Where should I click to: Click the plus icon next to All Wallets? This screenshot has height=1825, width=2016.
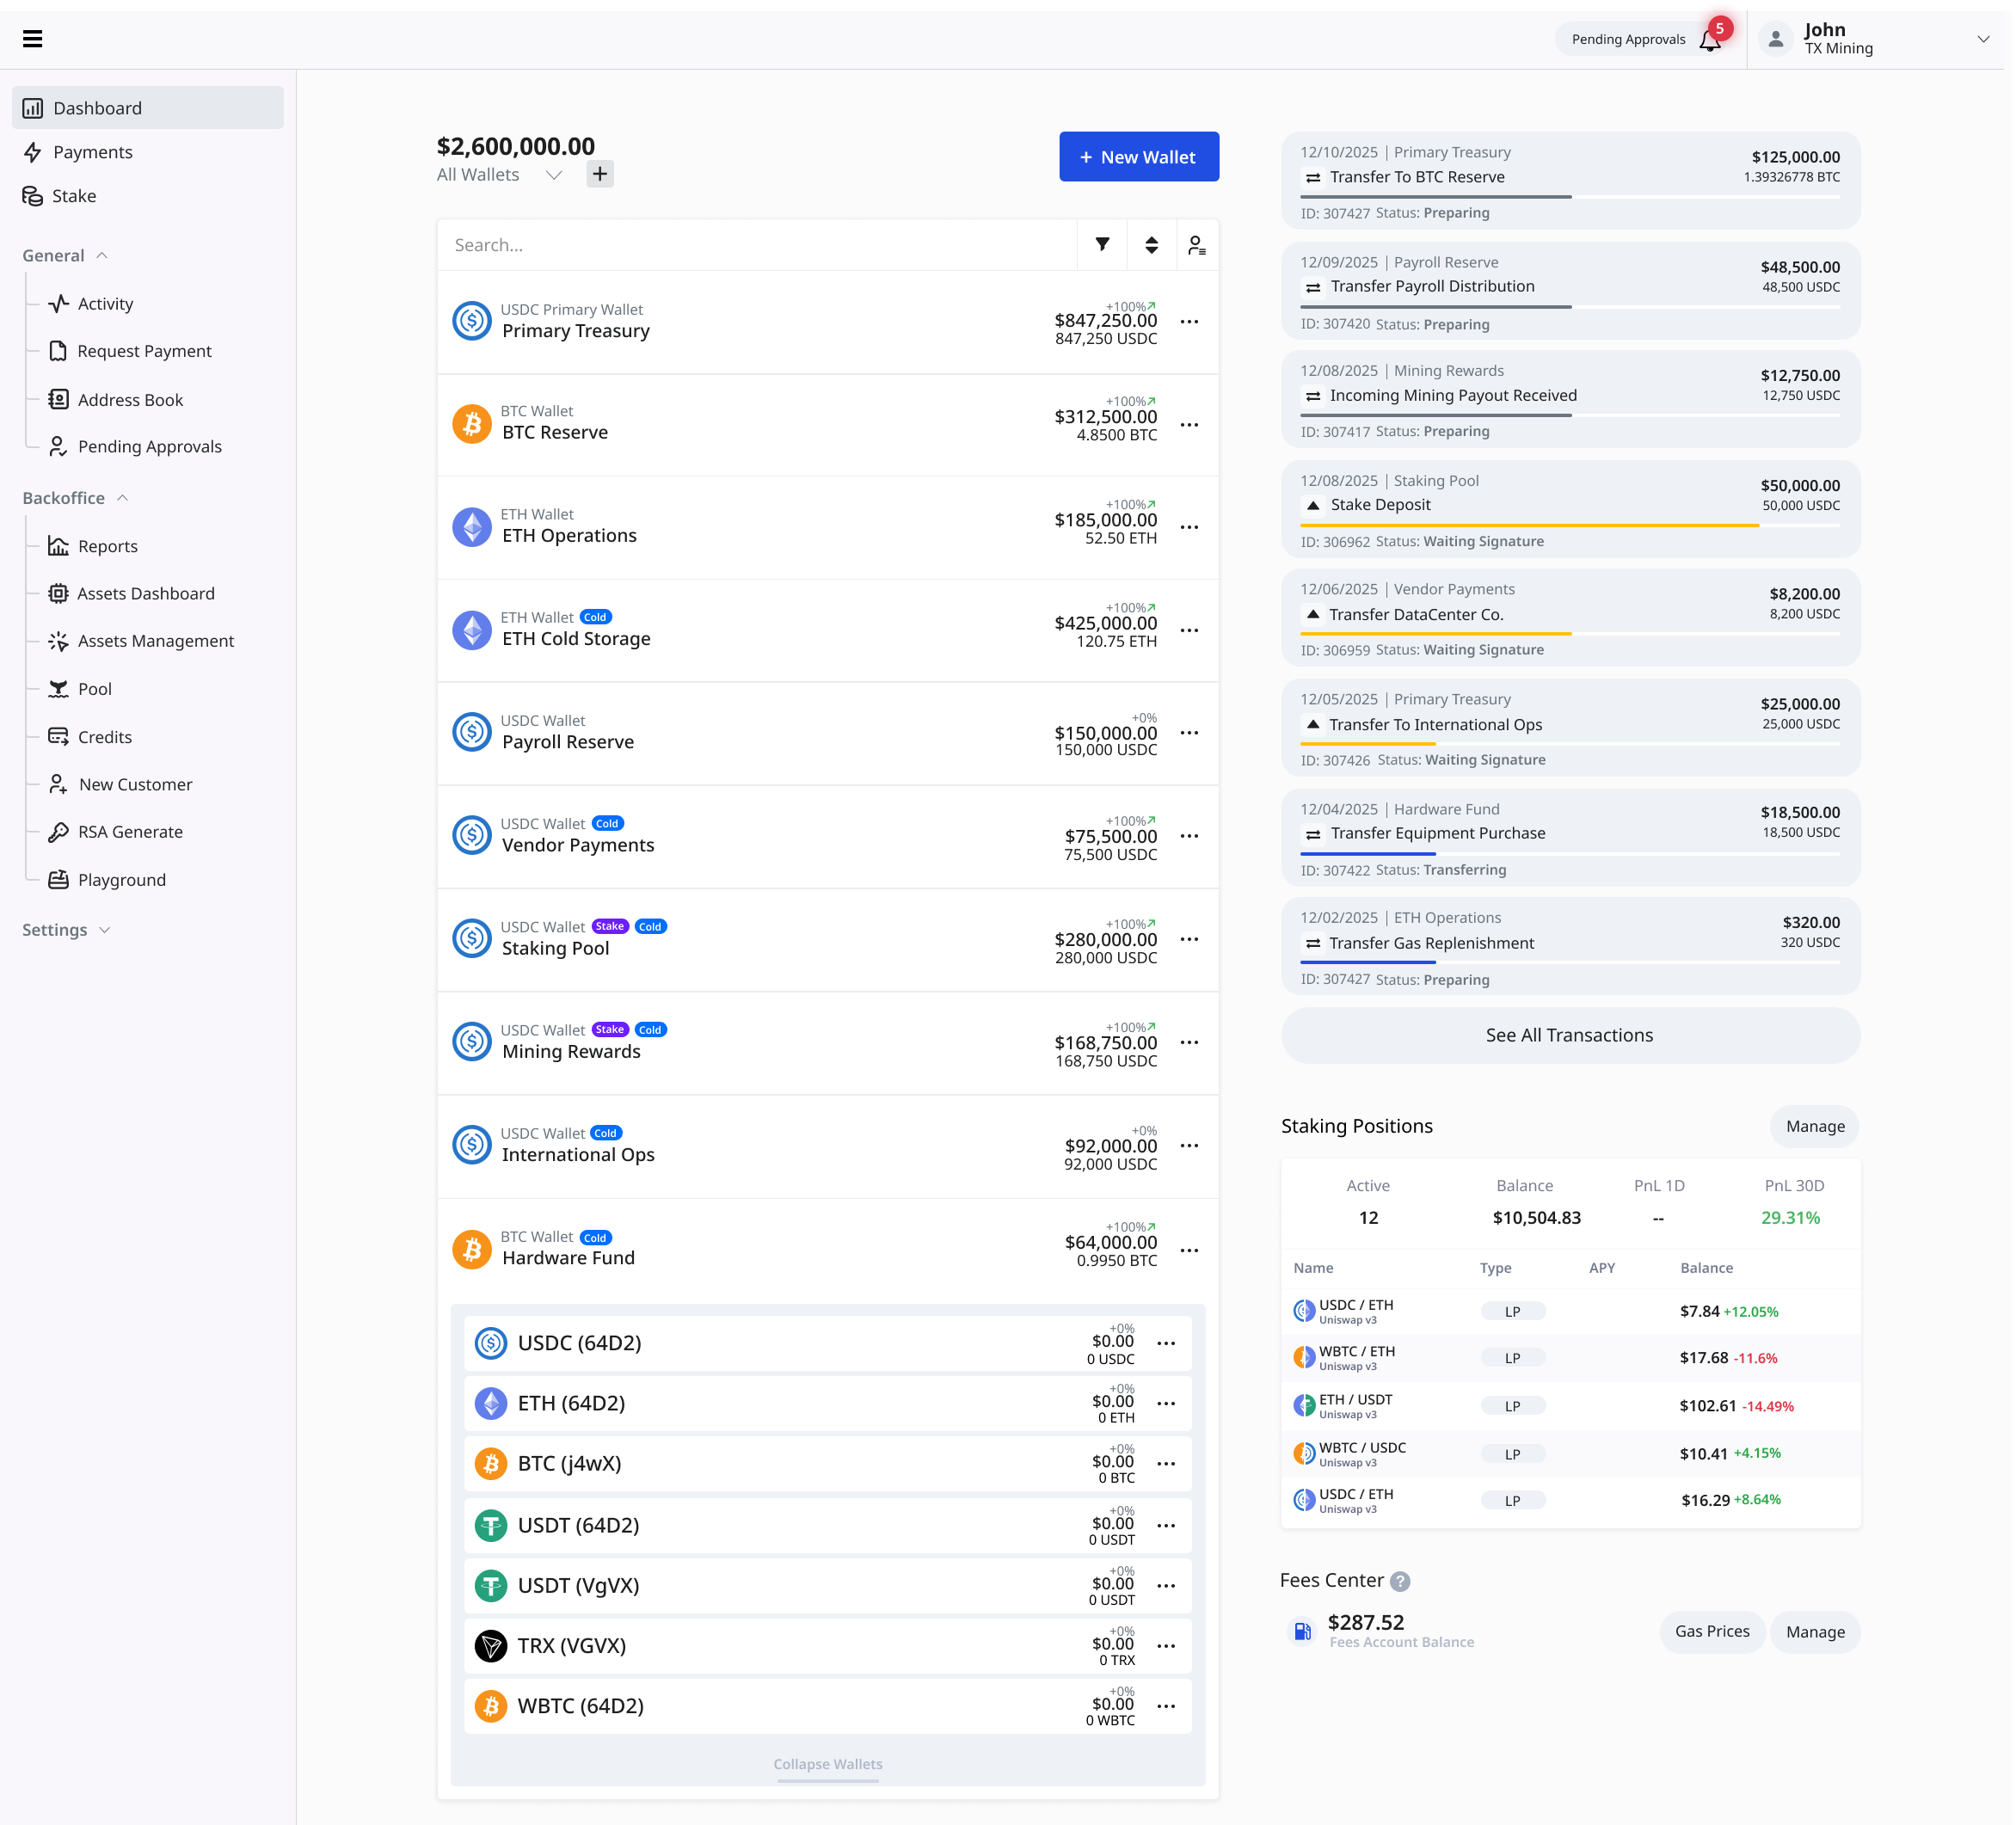tap(600, 174)
